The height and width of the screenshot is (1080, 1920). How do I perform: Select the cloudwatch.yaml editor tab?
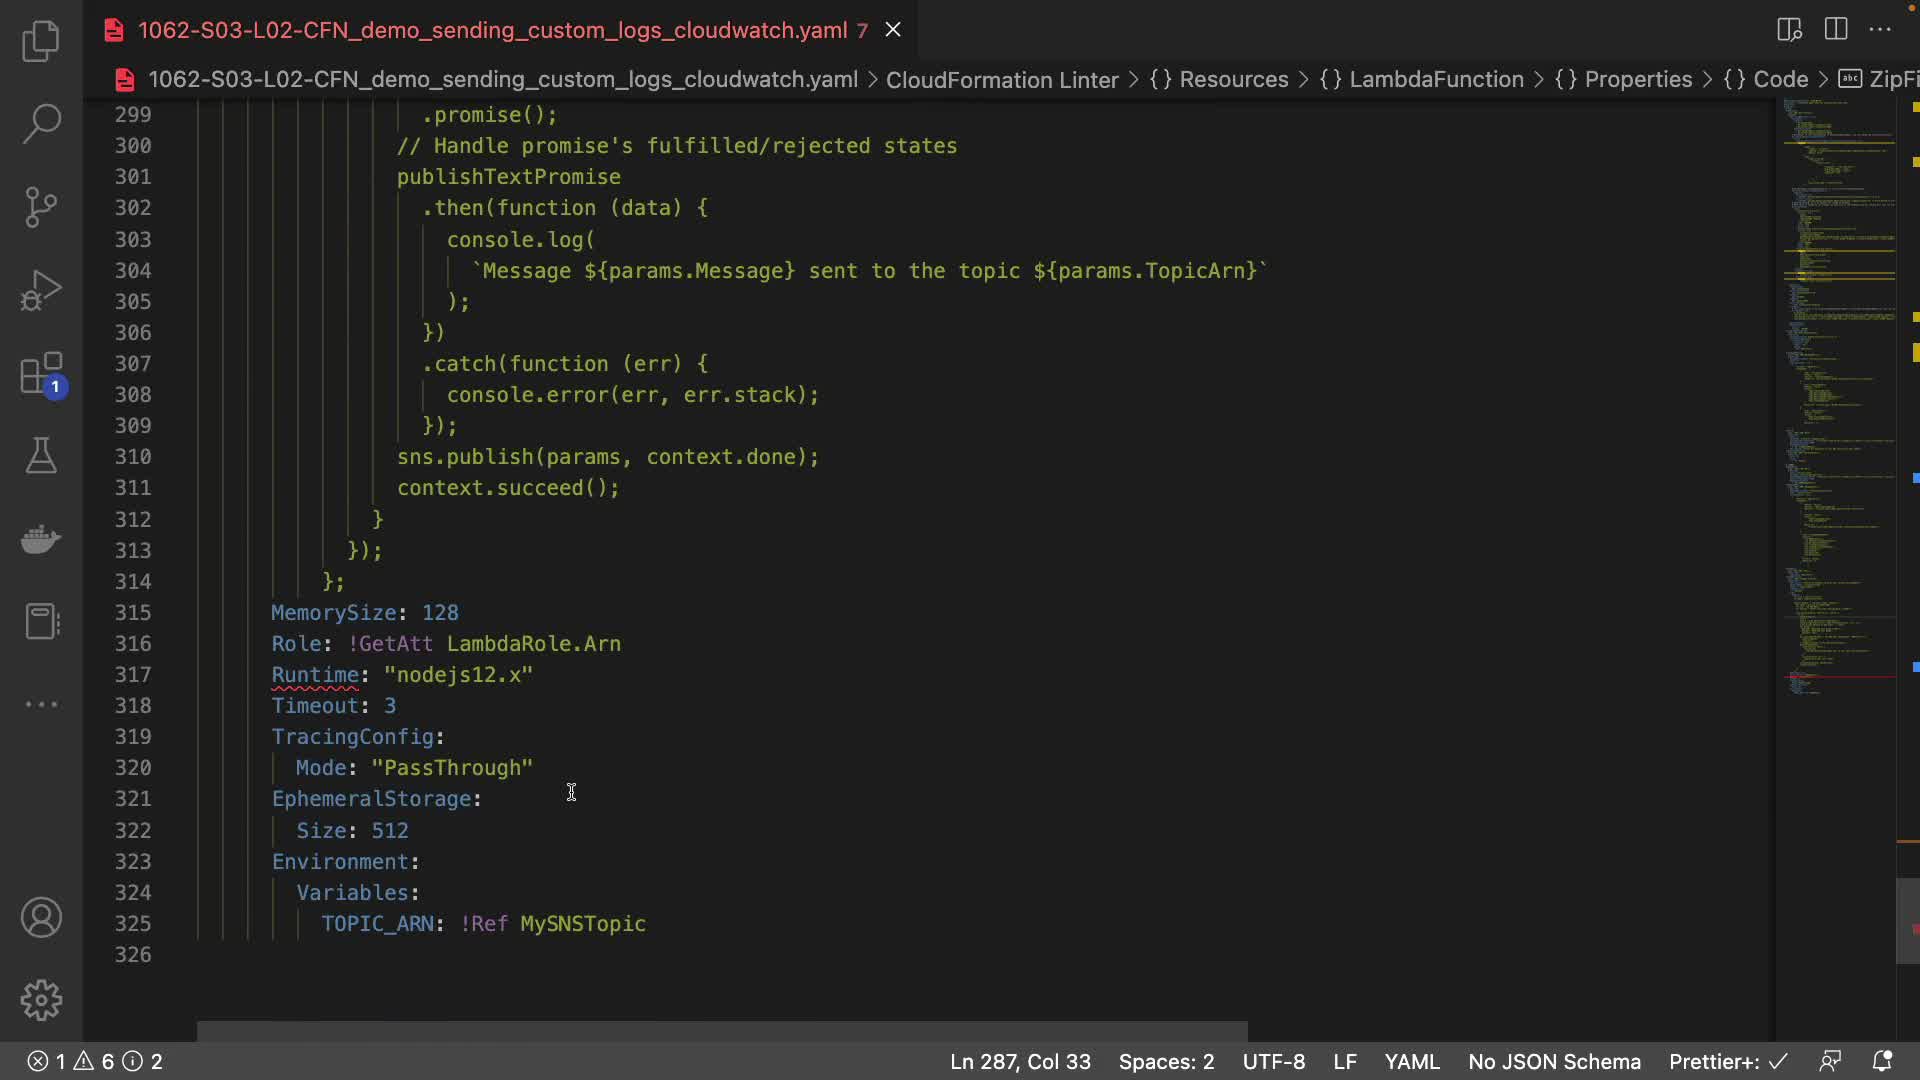click(492, 30)
